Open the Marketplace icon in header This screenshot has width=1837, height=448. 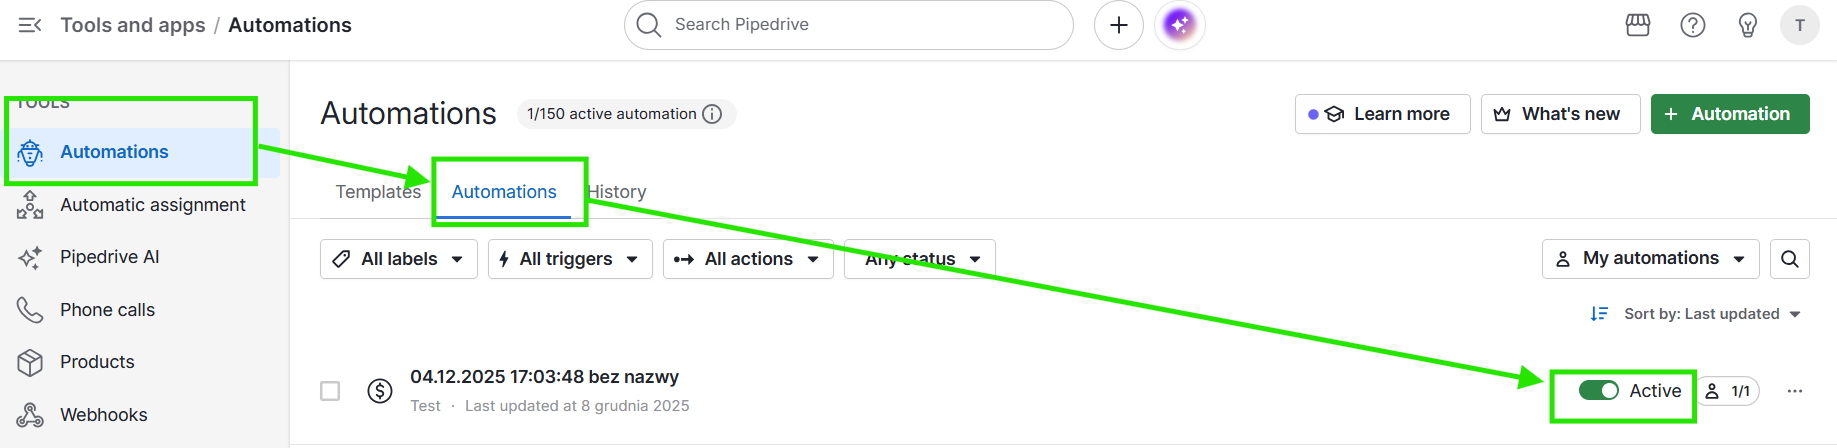pyautogui.click(x=1638, y=25)
